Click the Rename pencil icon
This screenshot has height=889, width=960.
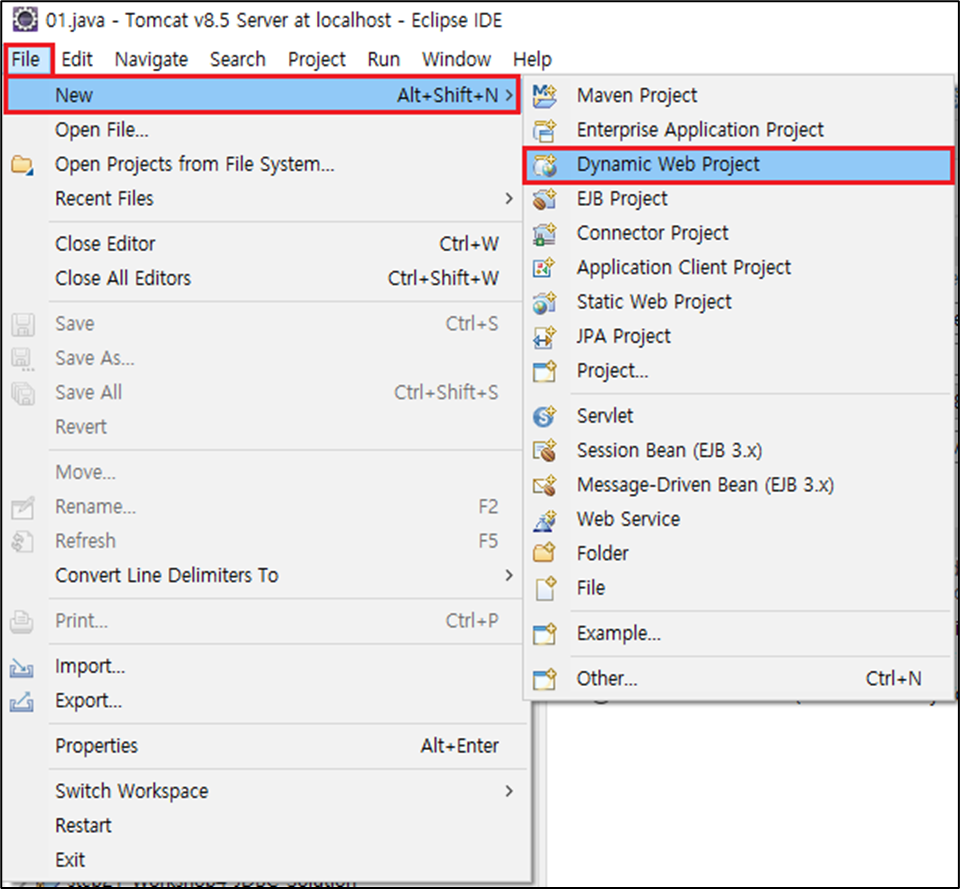pyautogui.click(x=23, y=507)
